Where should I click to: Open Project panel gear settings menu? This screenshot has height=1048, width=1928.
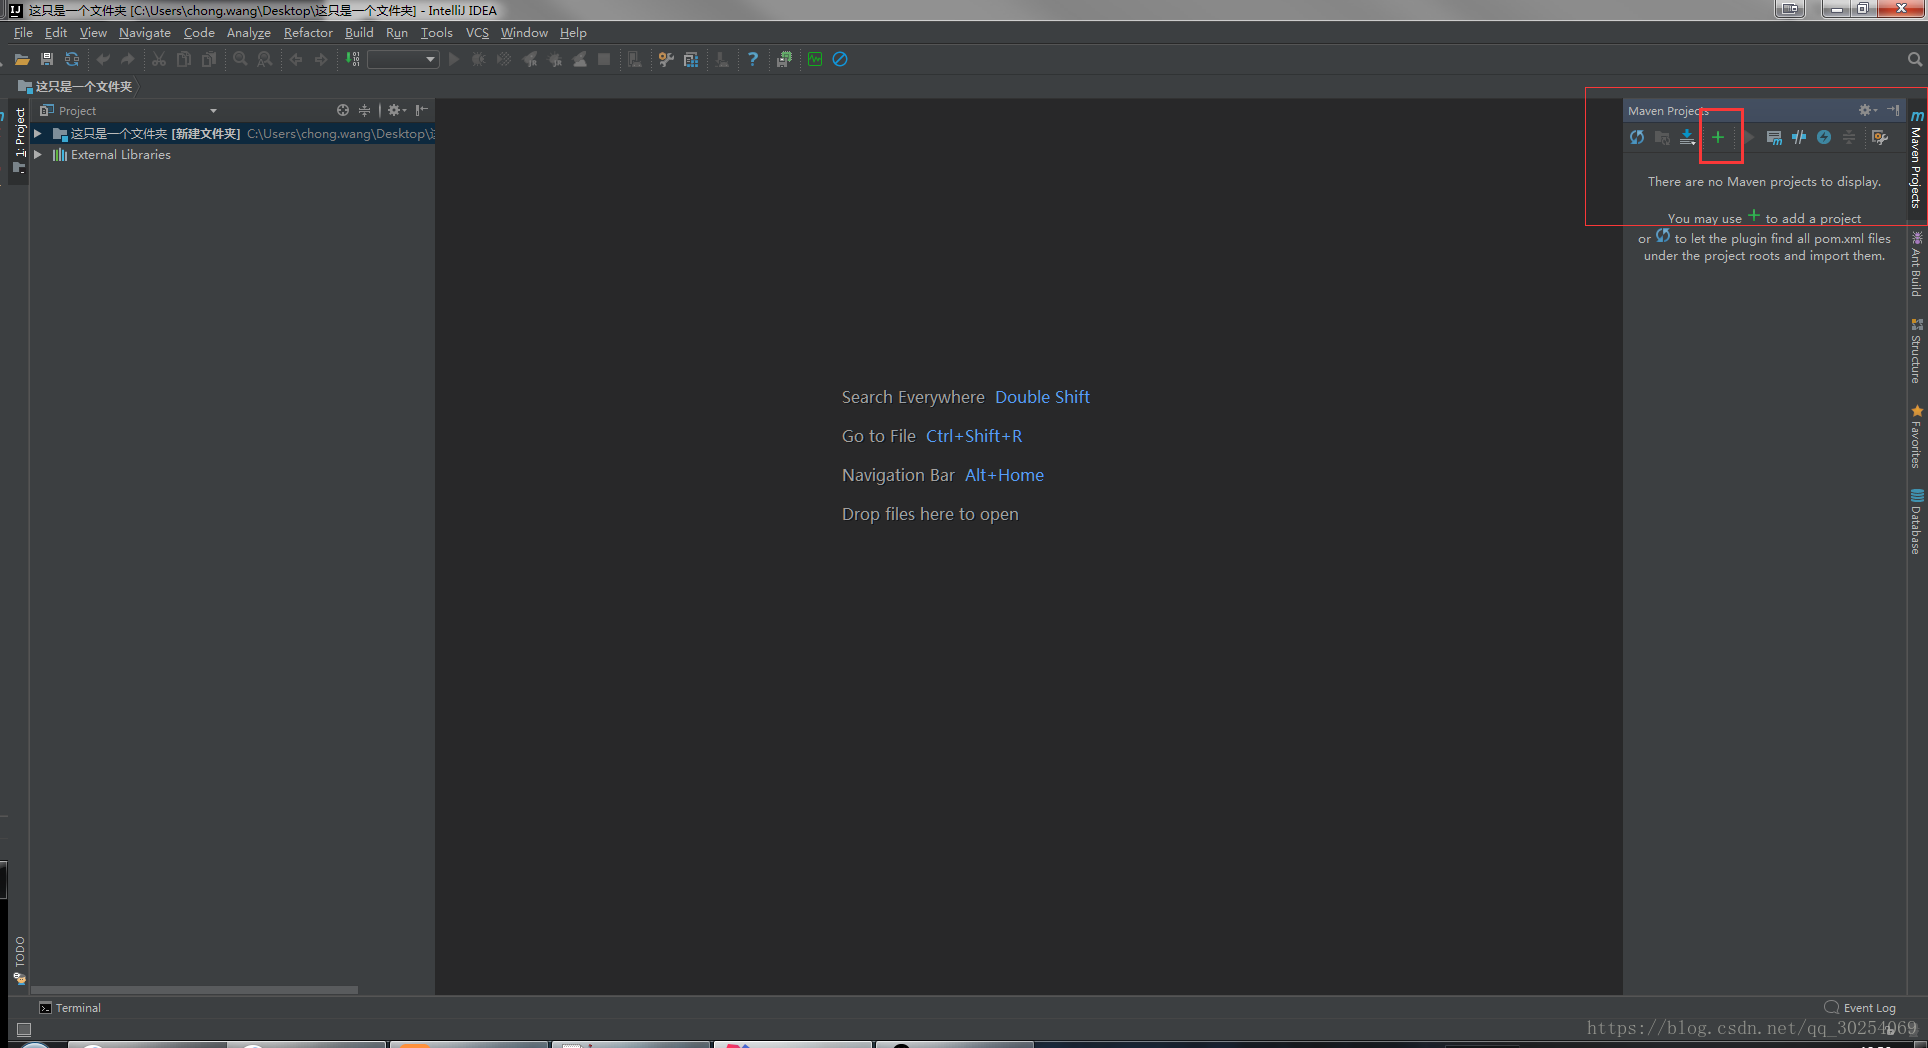click(x=396, y=111)
